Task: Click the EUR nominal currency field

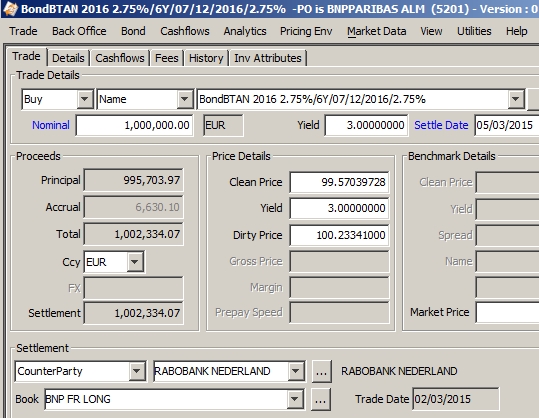Action: [x=223, y=125]
